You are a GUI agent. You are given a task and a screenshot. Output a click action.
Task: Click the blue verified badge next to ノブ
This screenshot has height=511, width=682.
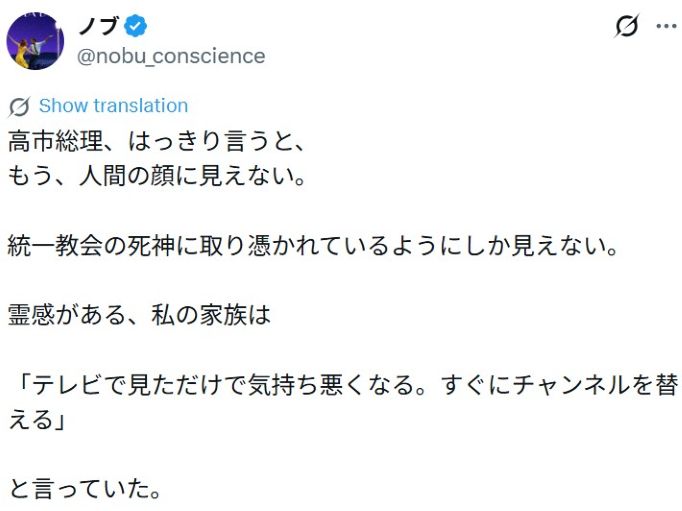point(136,26)
